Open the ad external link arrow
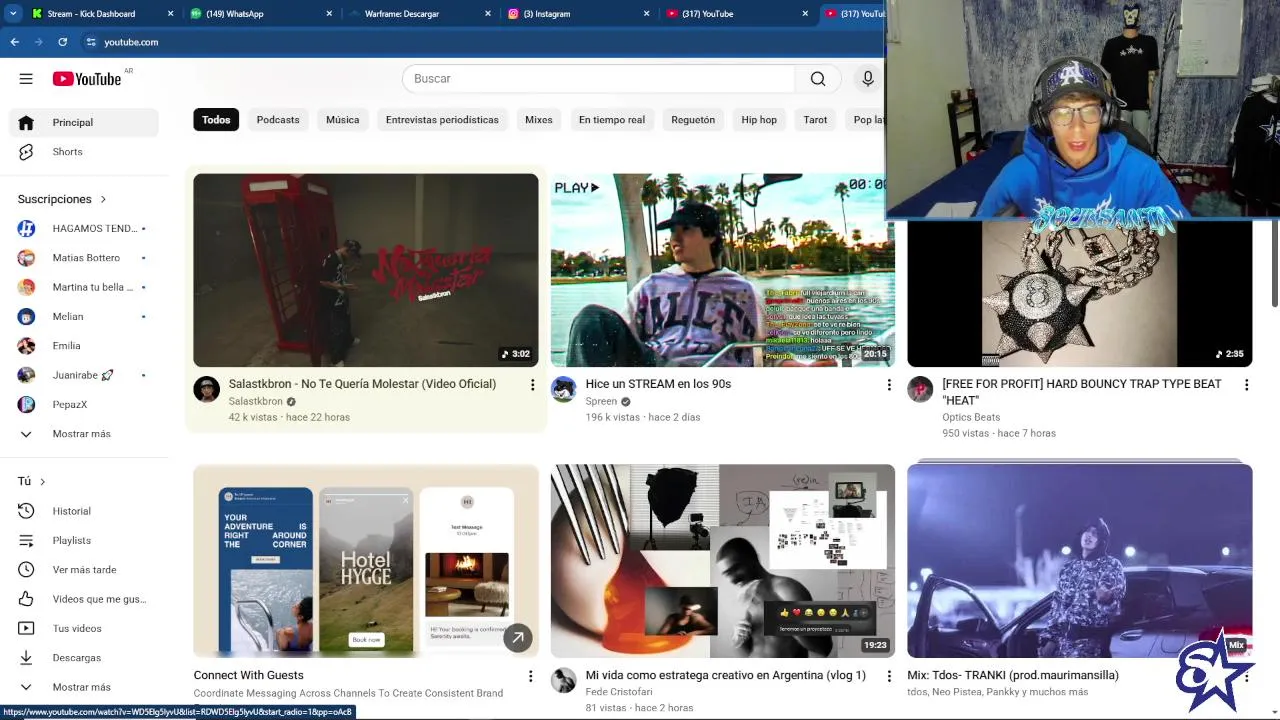Screen dimensions: 1280x720 click(x=517, y=637)
